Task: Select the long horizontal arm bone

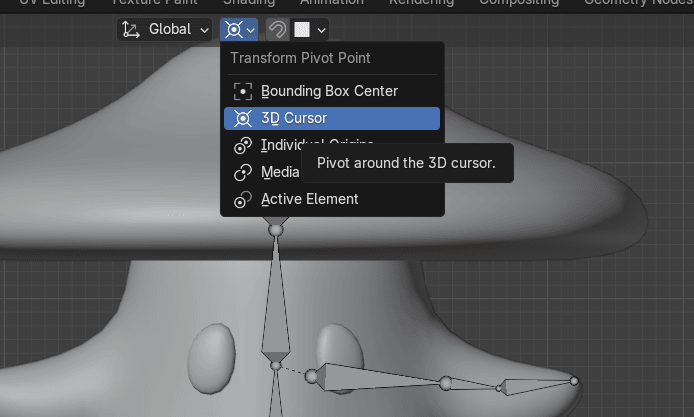Action: click(380, 378)
